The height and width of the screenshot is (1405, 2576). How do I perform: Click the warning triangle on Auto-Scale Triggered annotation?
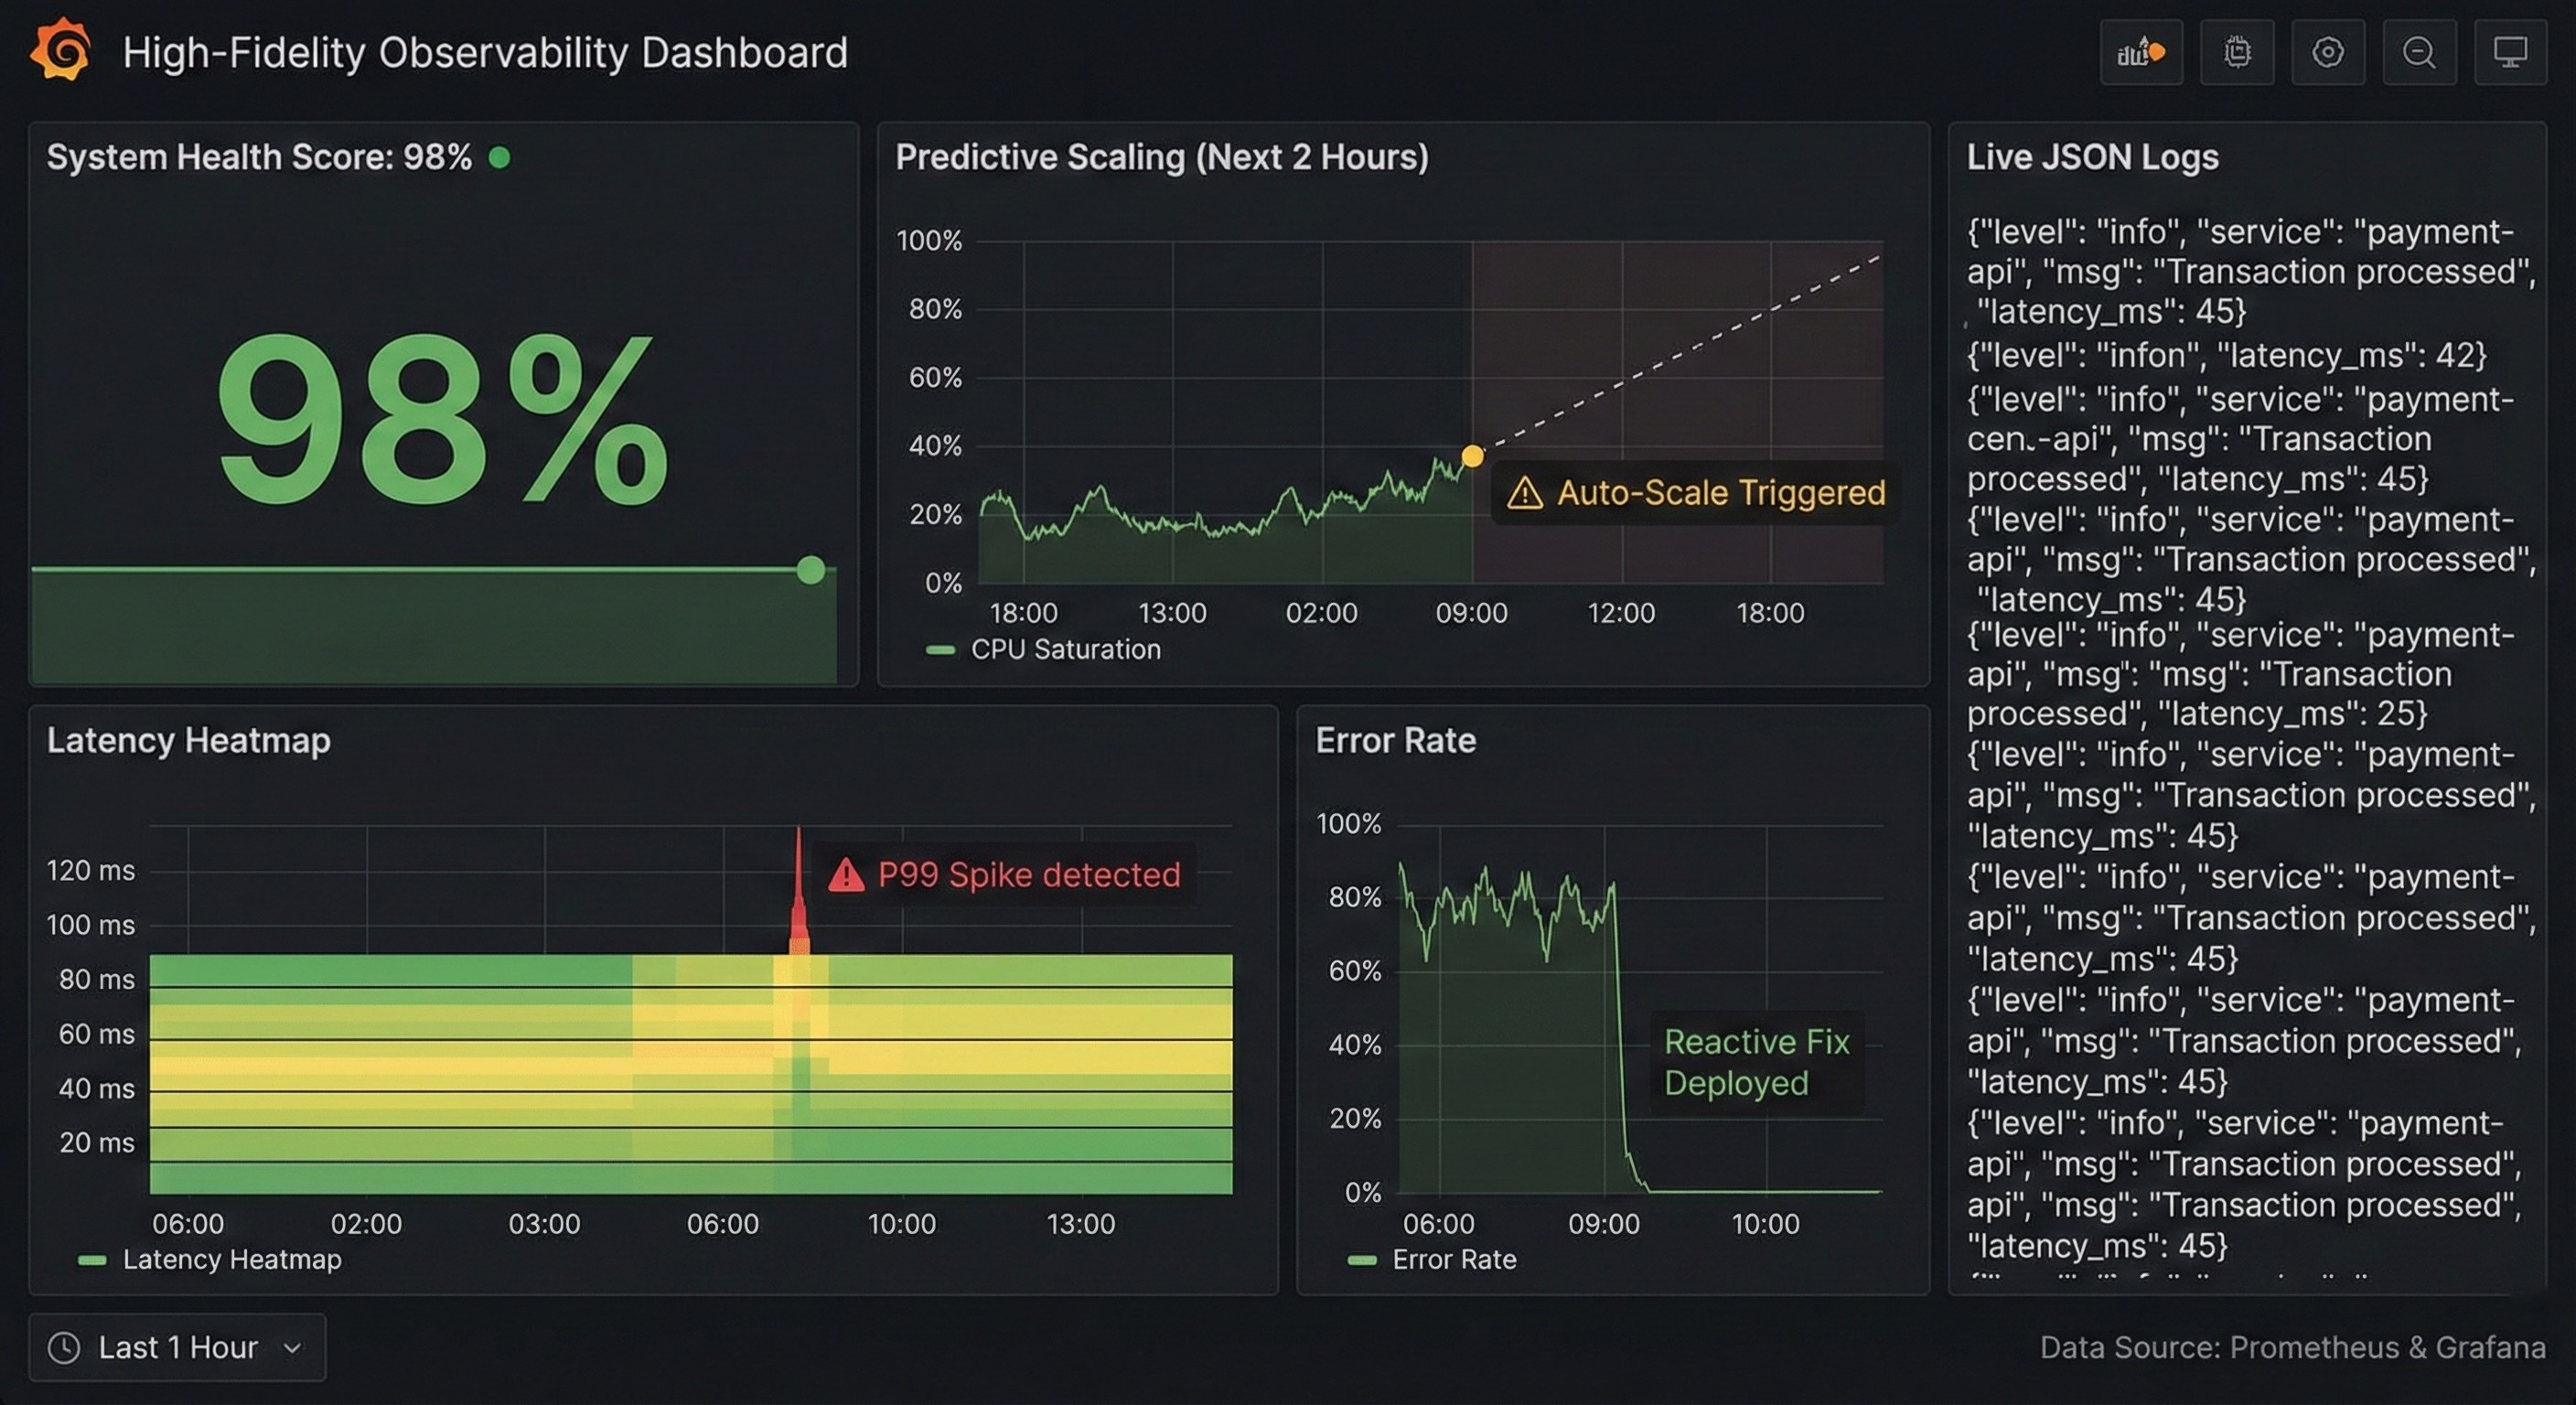(1526, 492)
